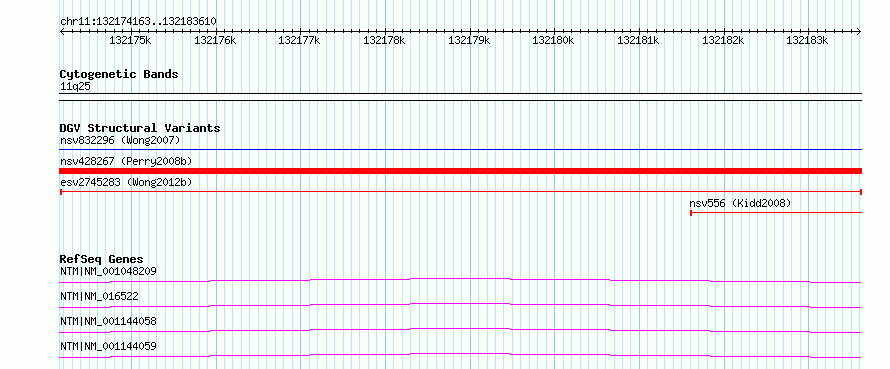Open esv2745283 (Wong2012b) variant details
The image size is (890, 369).
pos(126,182)
